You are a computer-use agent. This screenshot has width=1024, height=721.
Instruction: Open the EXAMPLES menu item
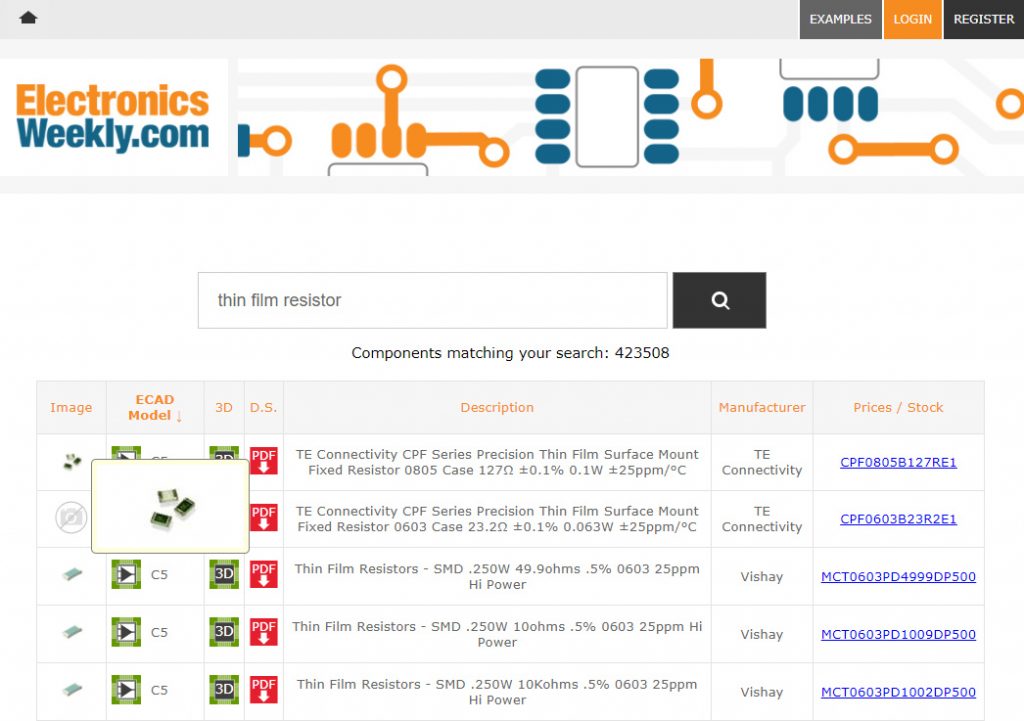tap(840, 19)
